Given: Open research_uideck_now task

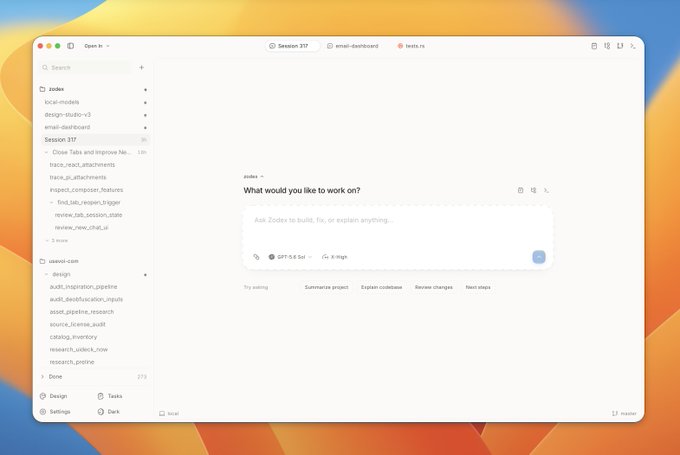Looking at the screenshot, I should tap(78, 350).
